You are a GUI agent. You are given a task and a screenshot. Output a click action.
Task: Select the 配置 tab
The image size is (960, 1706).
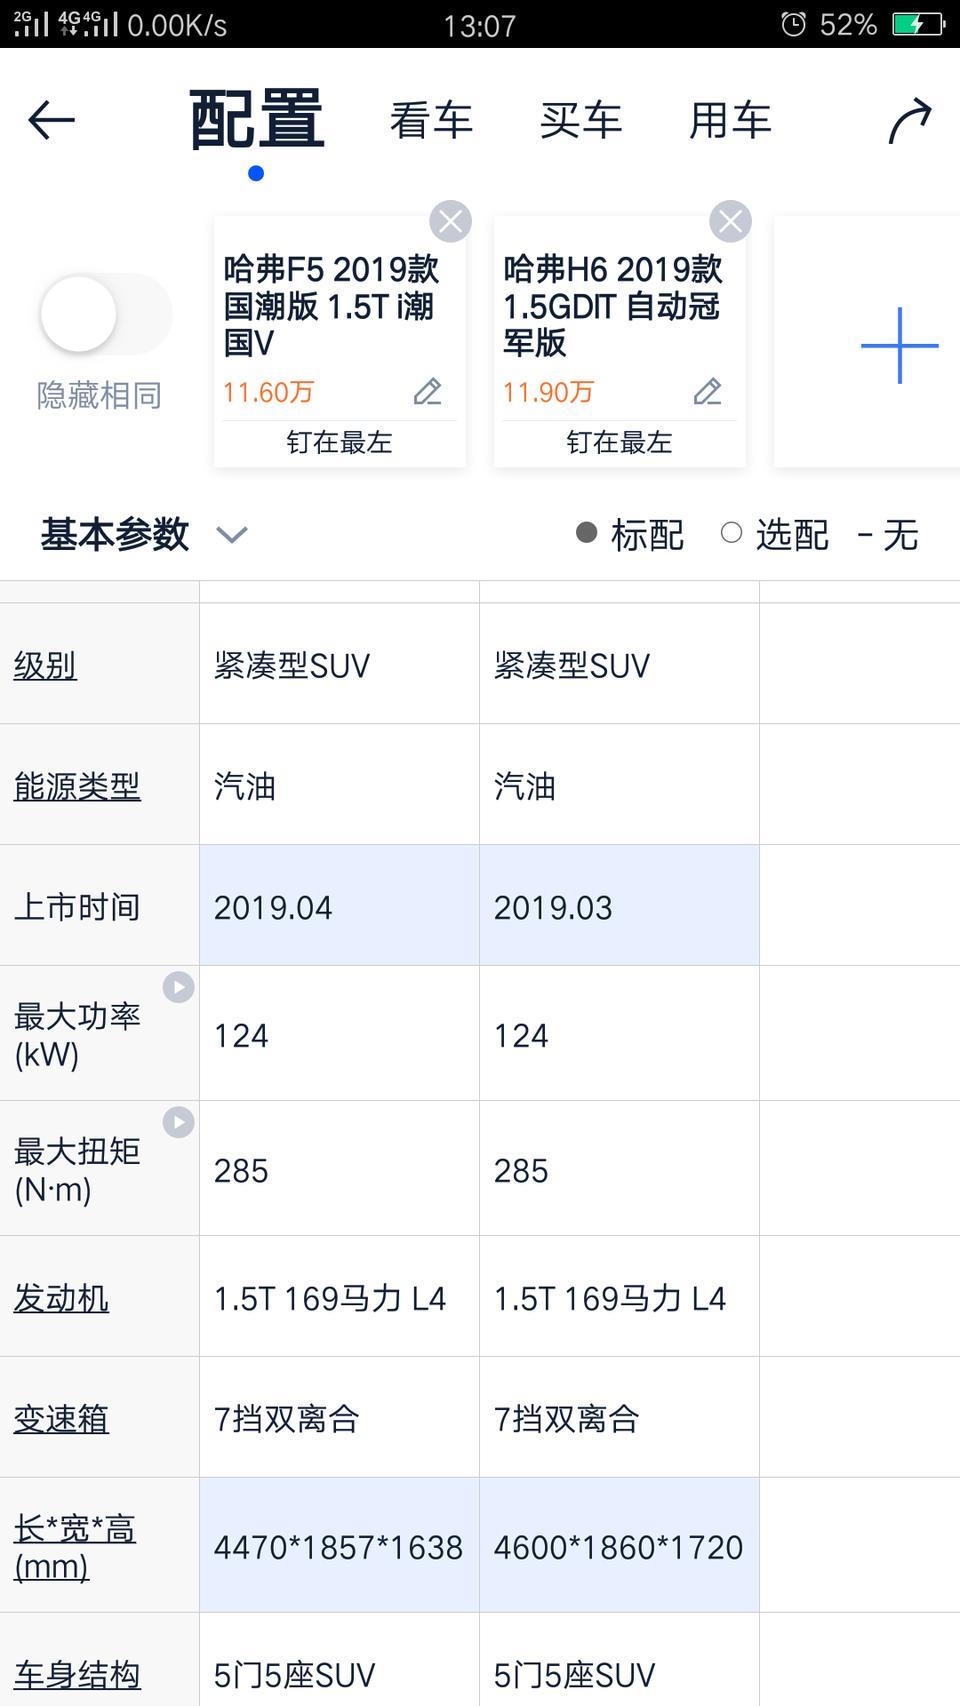(256, 120)
